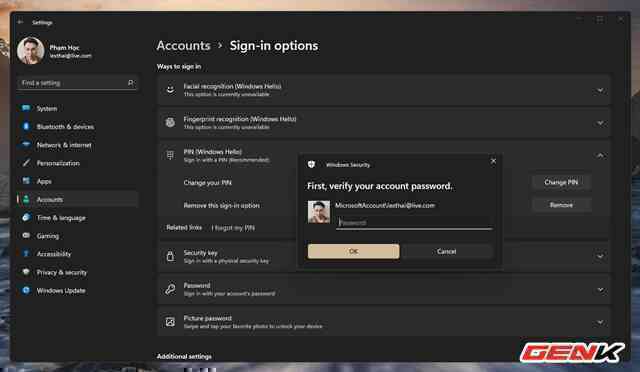Click the Time & language globe icon
This screenshot has width=640, height=372.
(26, 218)
